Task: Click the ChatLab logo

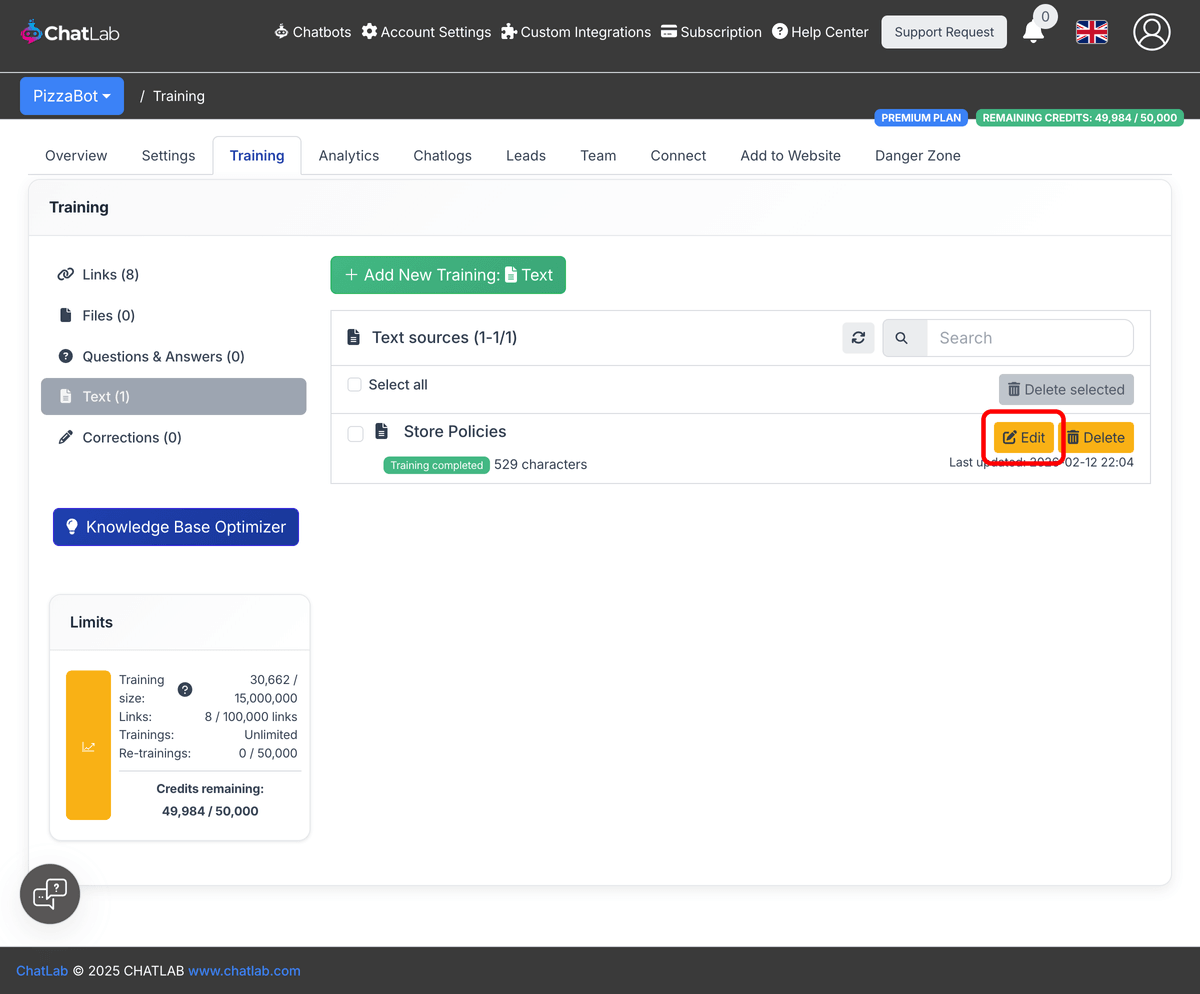Action: pyautogui.click(x=70, y=32)
